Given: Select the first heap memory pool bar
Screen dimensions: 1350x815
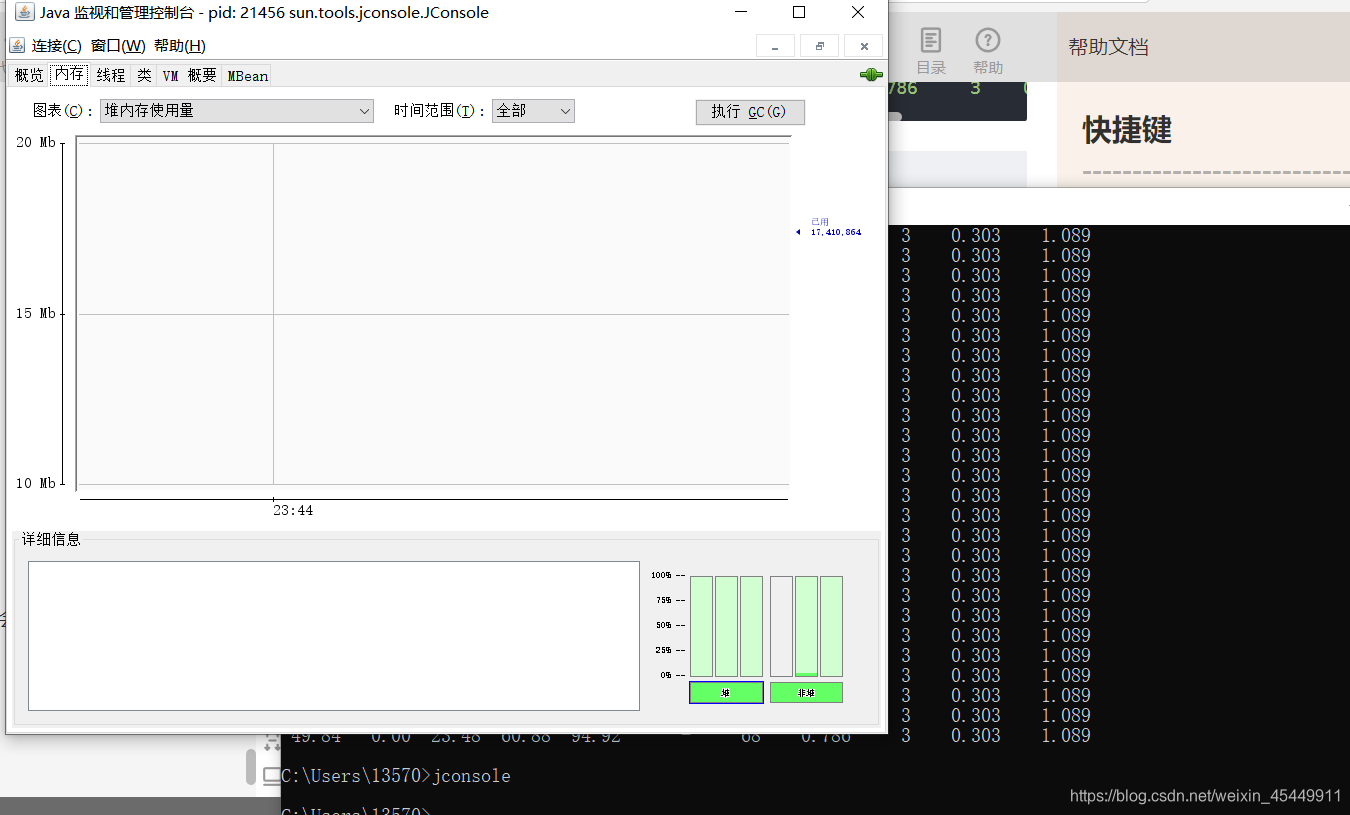Looking at the screenshot, I should tap(701, 626).
